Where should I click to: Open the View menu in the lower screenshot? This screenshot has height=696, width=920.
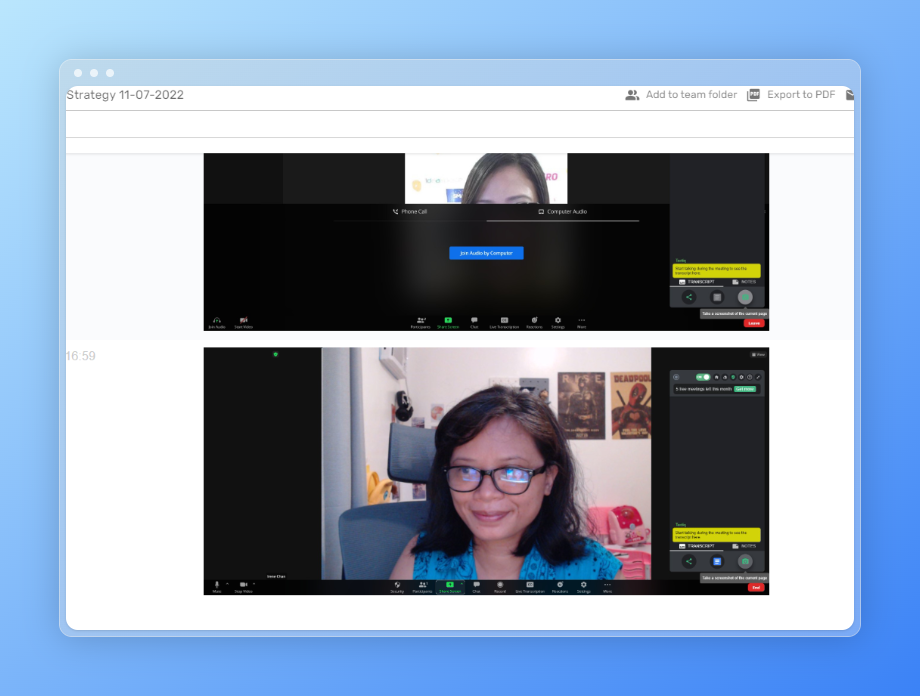coord(759,354)
